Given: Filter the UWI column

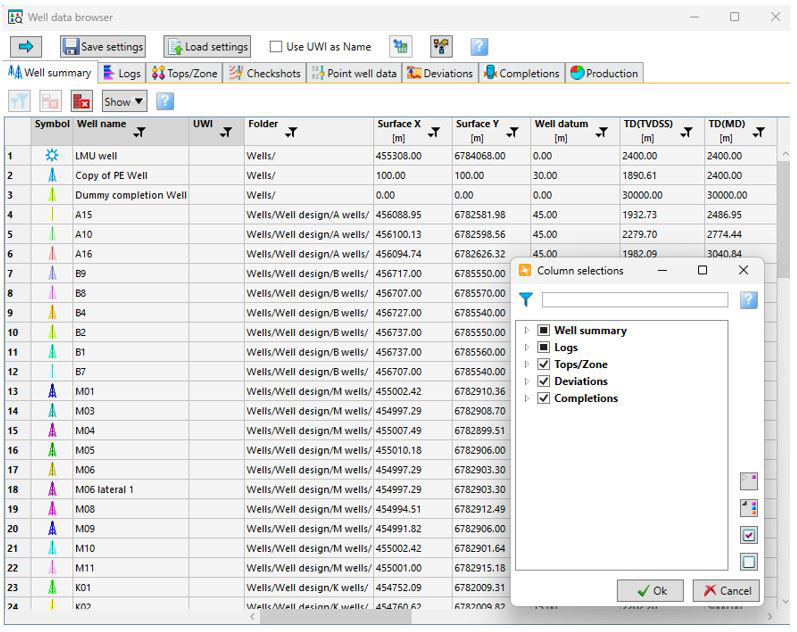Looking at the screenshot, I should 226,133.
